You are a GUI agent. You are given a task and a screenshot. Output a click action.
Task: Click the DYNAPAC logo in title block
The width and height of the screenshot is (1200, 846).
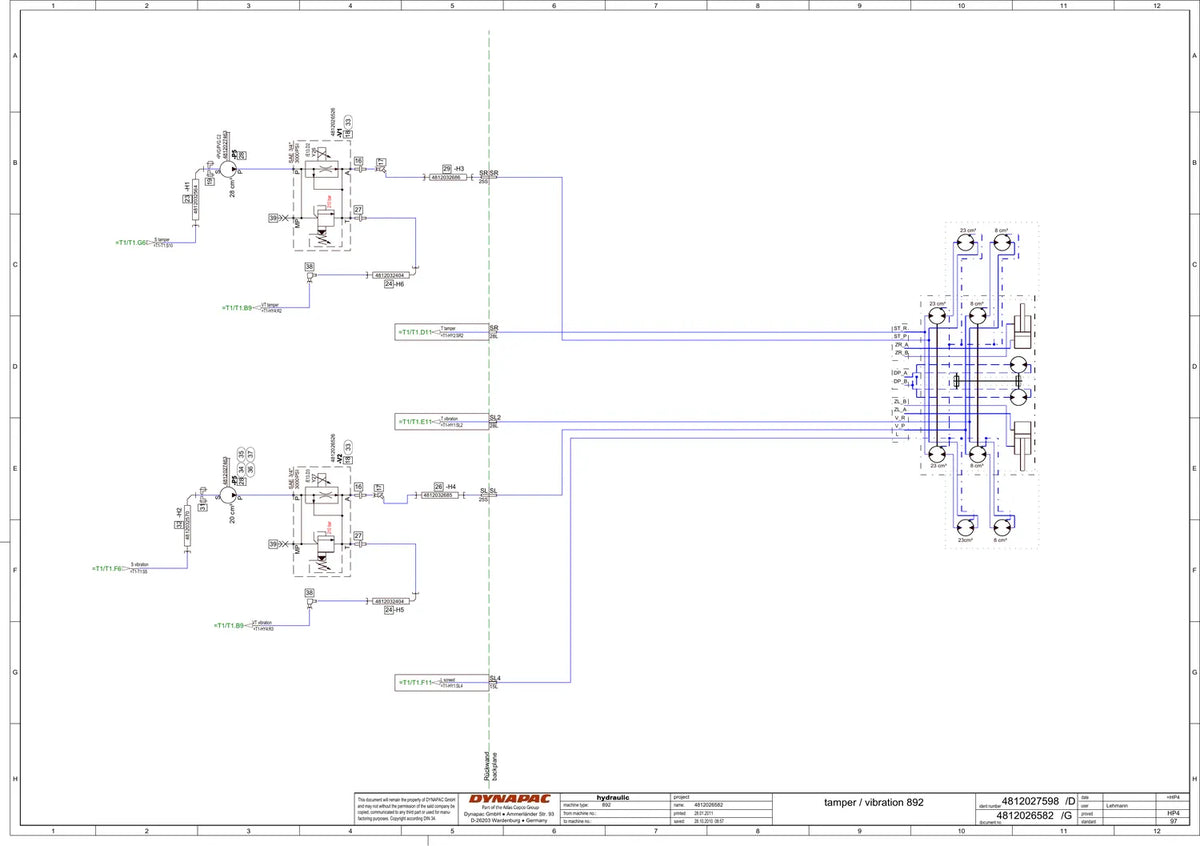(x=510, y=798)
